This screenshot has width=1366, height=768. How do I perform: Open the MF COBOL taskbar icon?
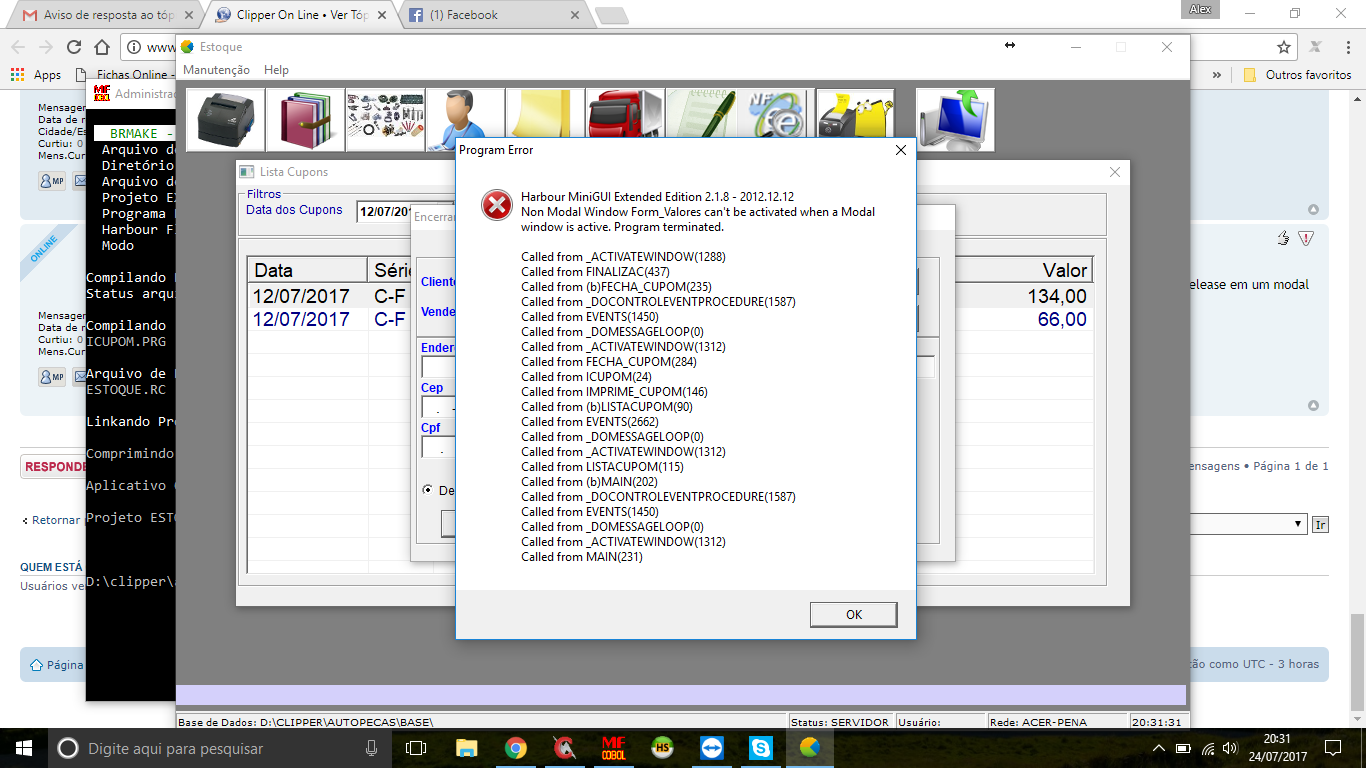[613, 748]
